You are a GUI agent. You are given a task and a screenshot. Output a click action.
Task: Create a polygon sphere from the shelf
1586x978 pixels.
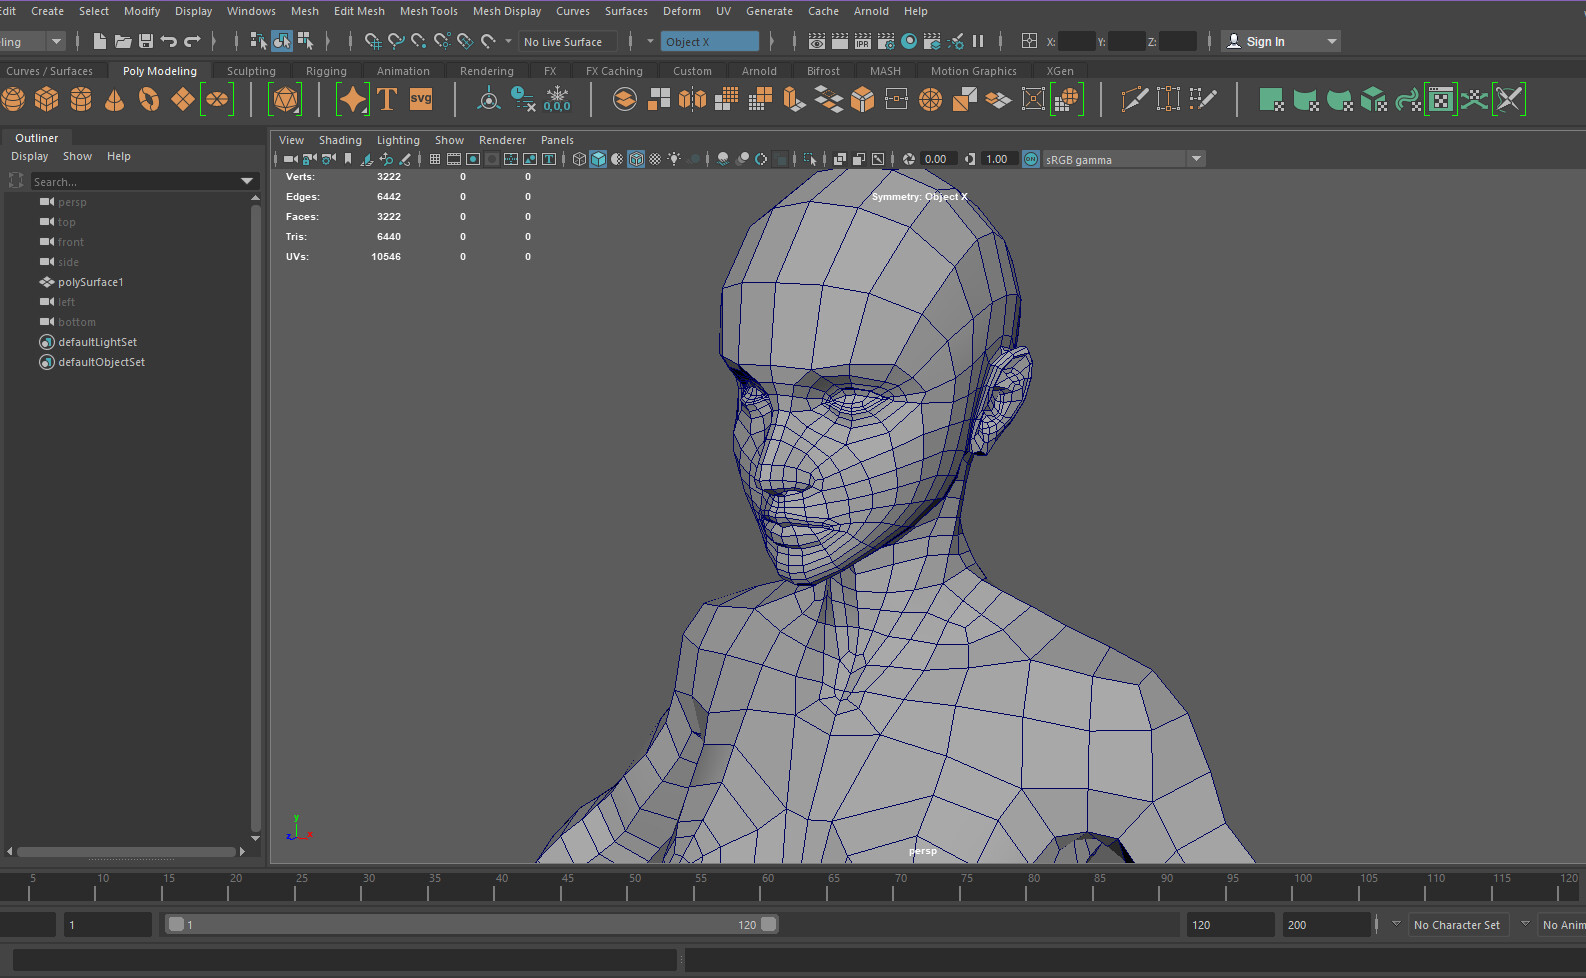pyautogui.click(x=13, y=100)
